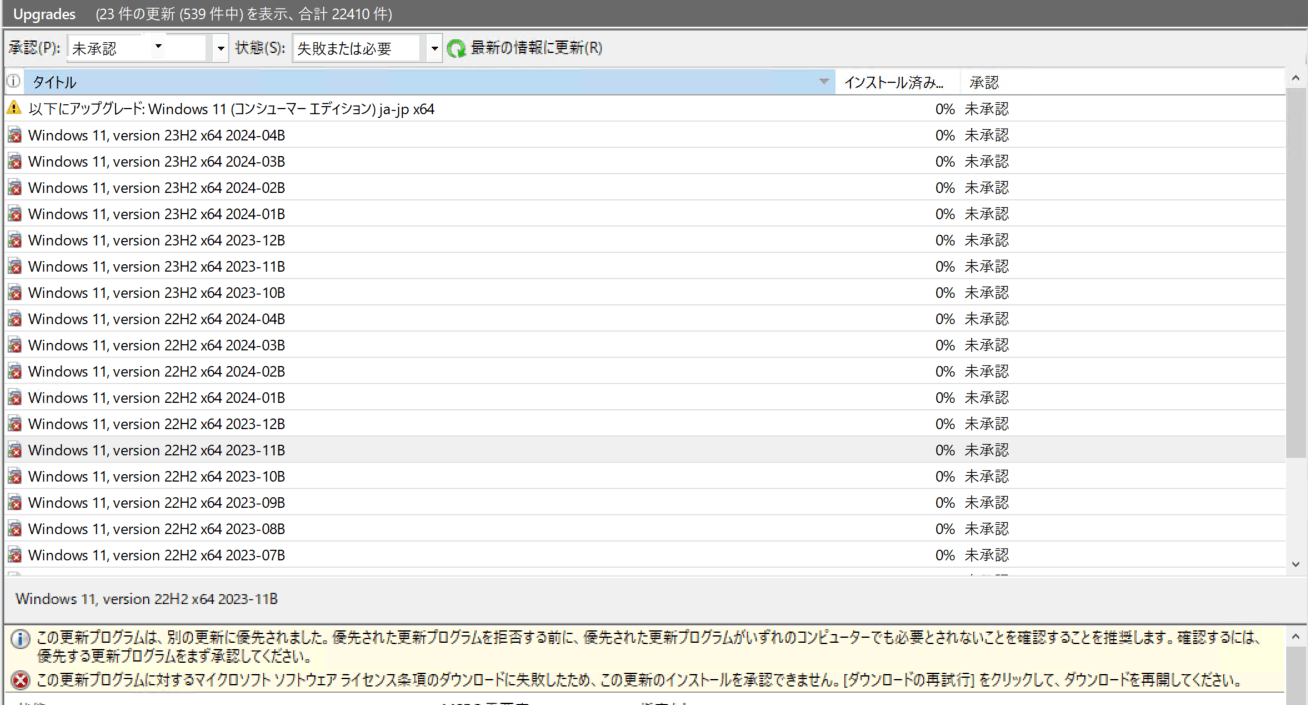Select Windows 11, version 23H2 x64 2023-11B

tap(645, 266)
